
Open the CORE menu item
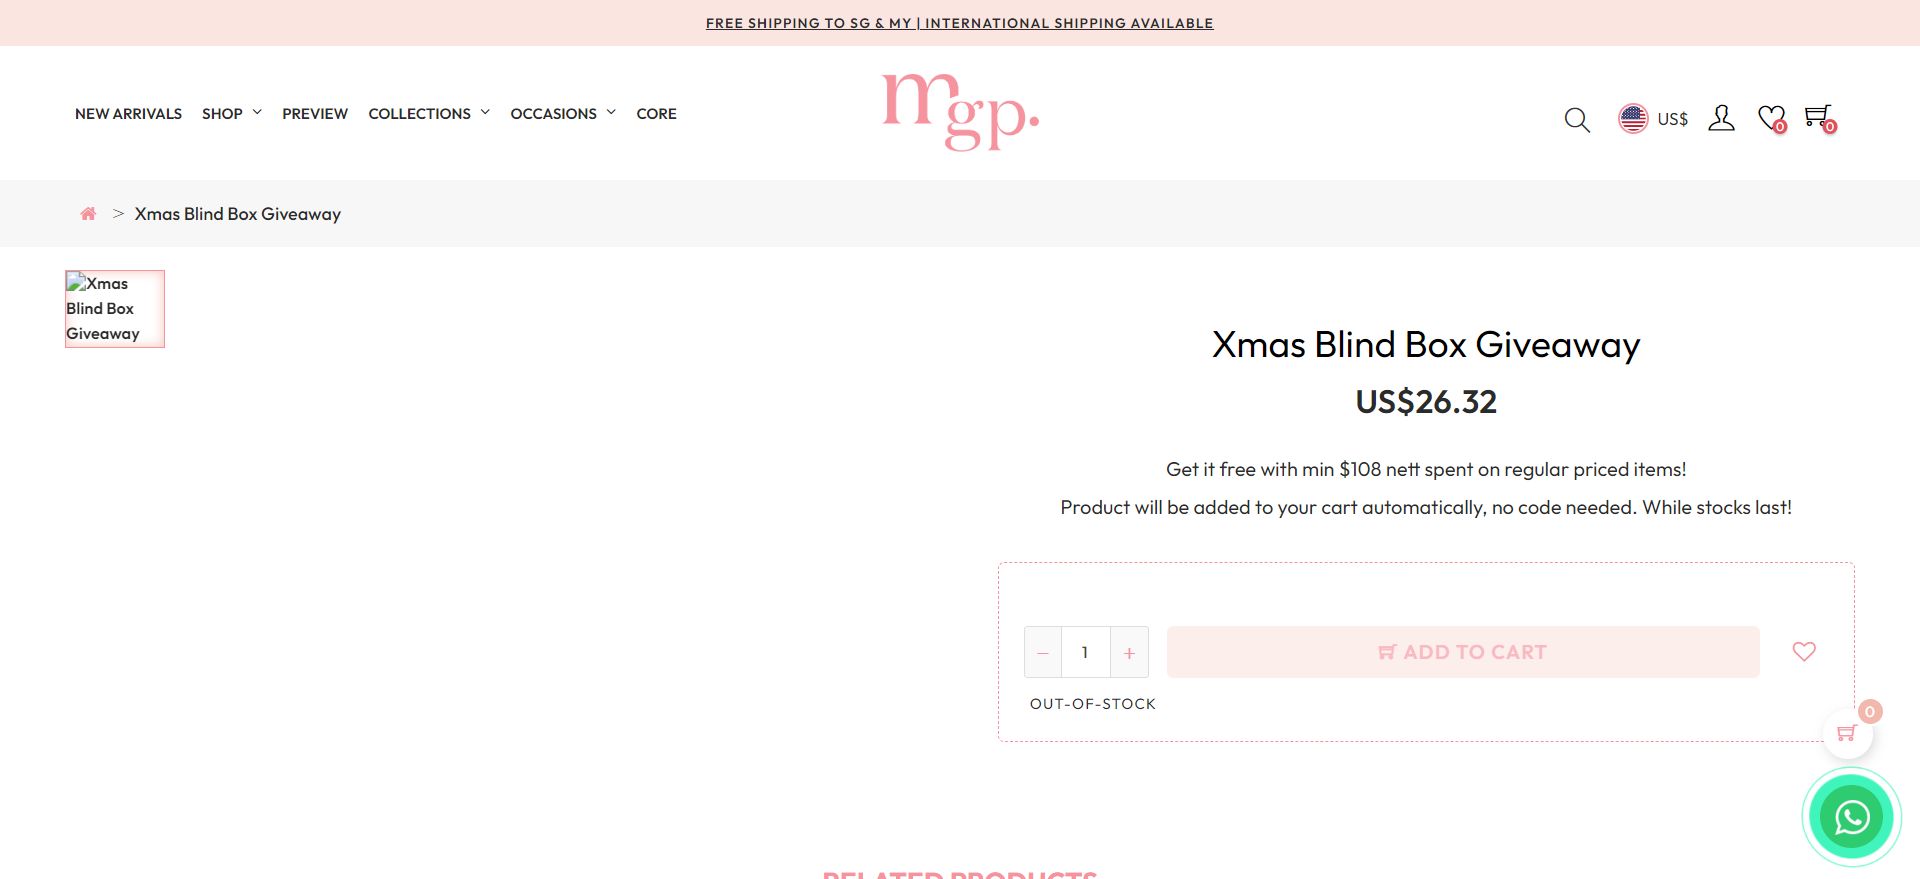click(656, 114)
